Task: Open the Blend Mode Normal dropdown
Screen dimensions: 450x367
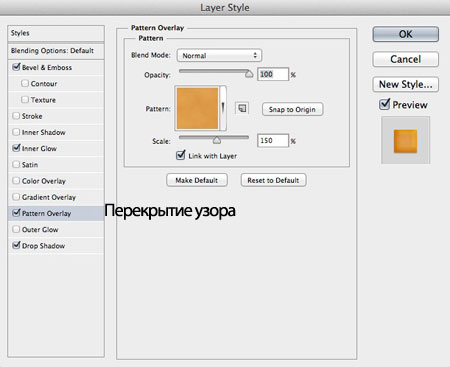Action: pos(219,55)
